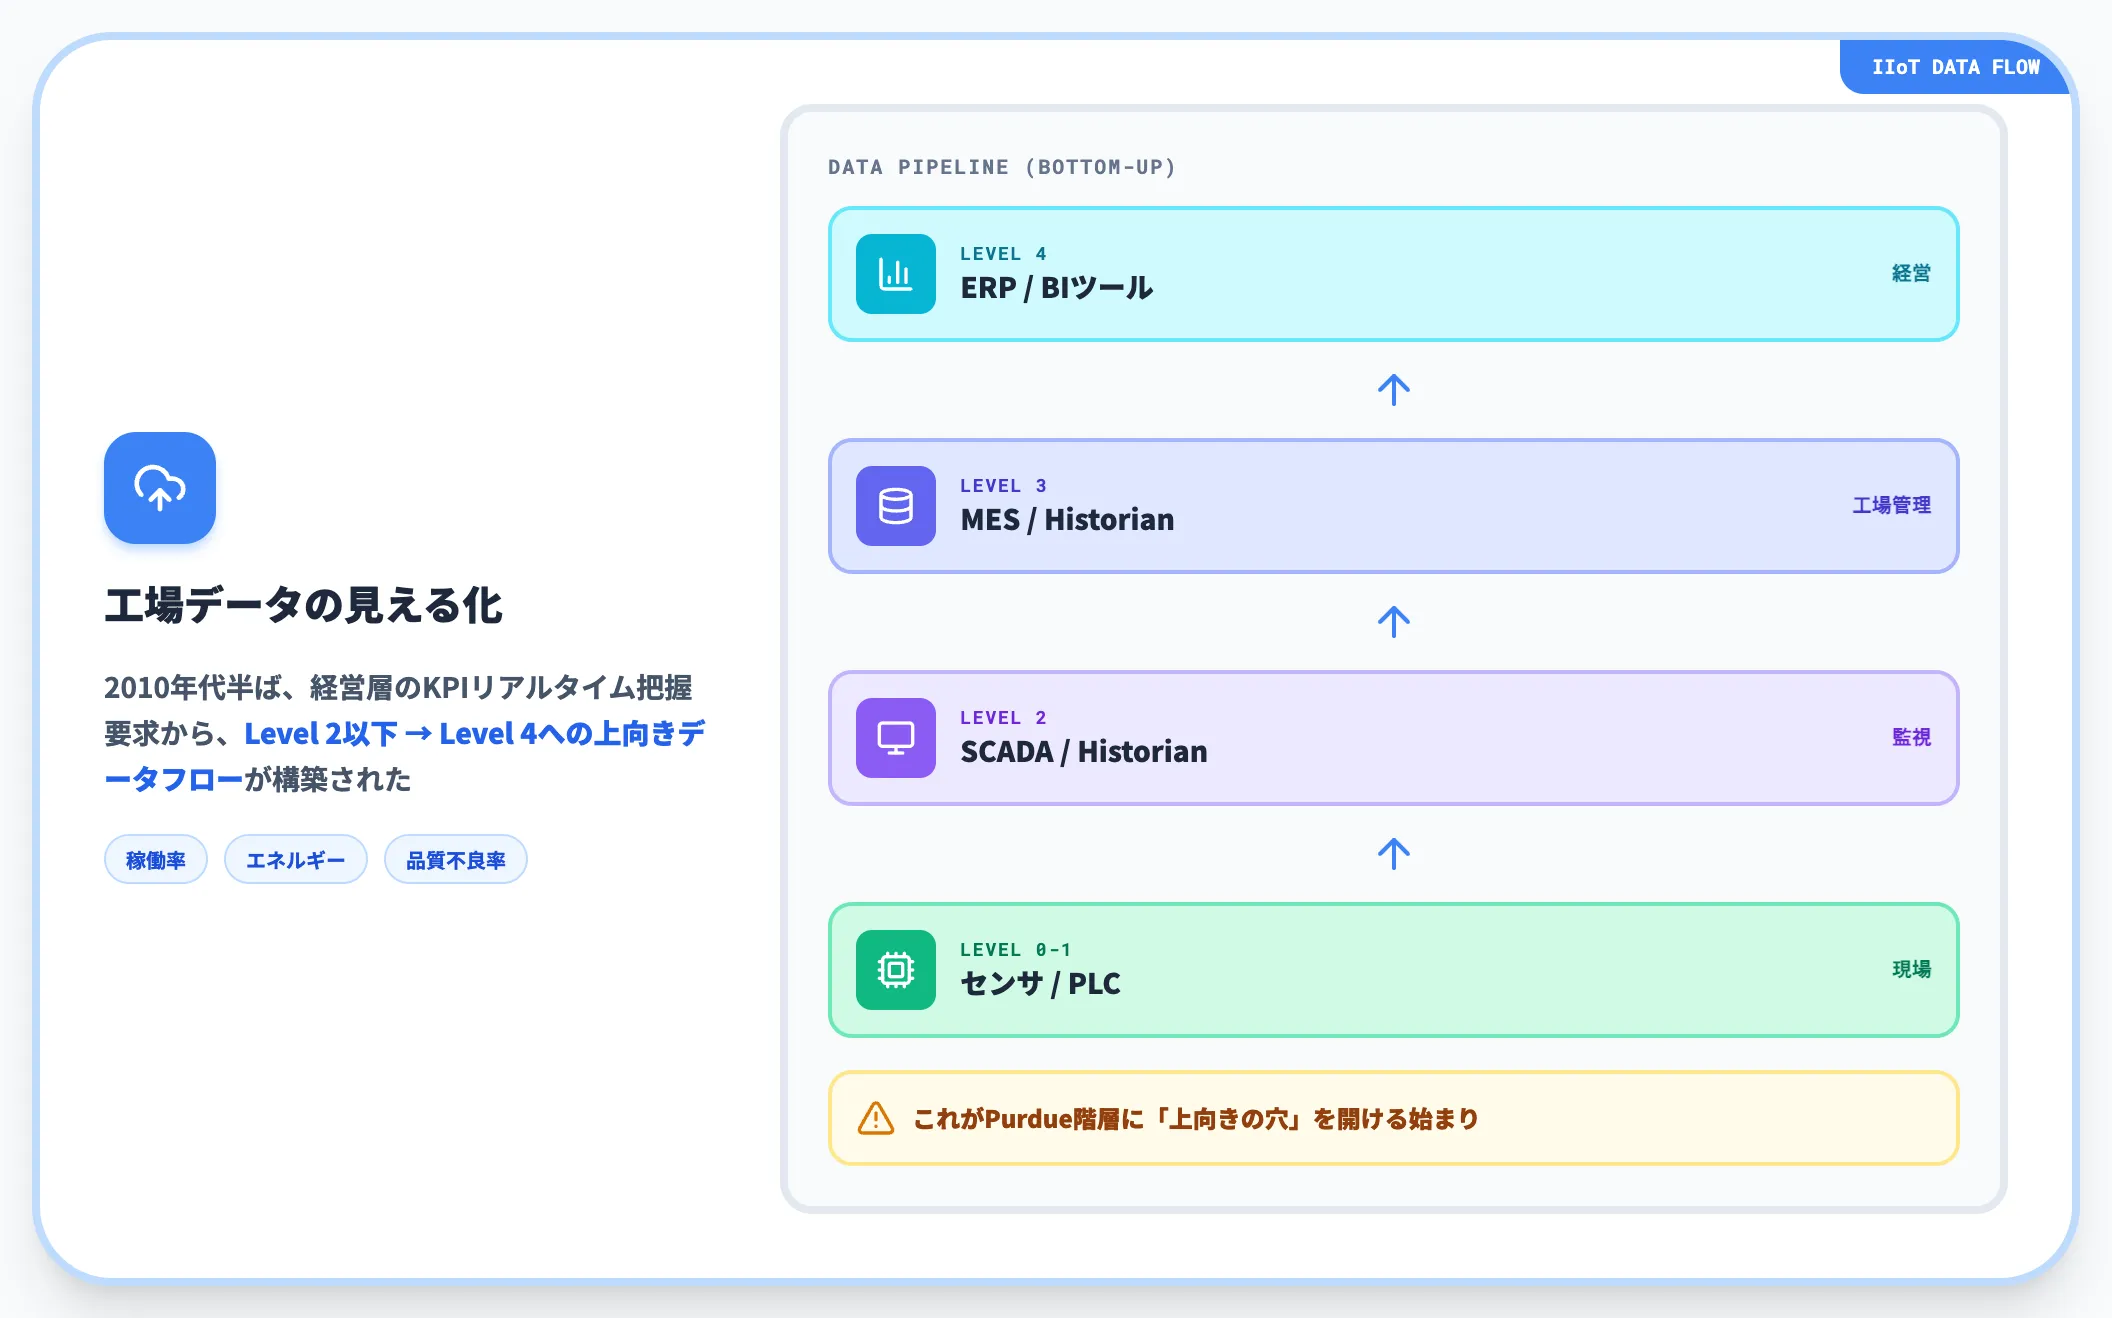Click the up arrow below MES / Historian
Screen dimensions: 2112x1318
pyautogui.click(x=1394, y=622)
